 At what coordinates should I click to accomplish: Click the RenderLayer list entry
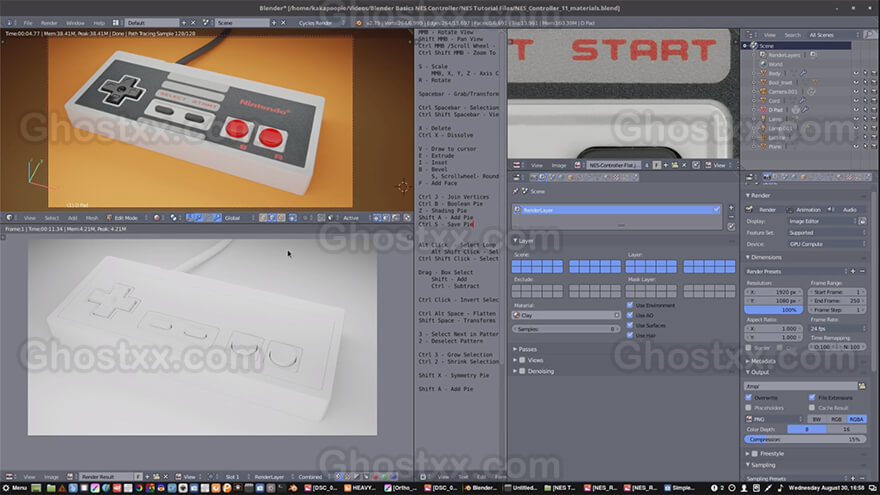click(x=616, y=210)
